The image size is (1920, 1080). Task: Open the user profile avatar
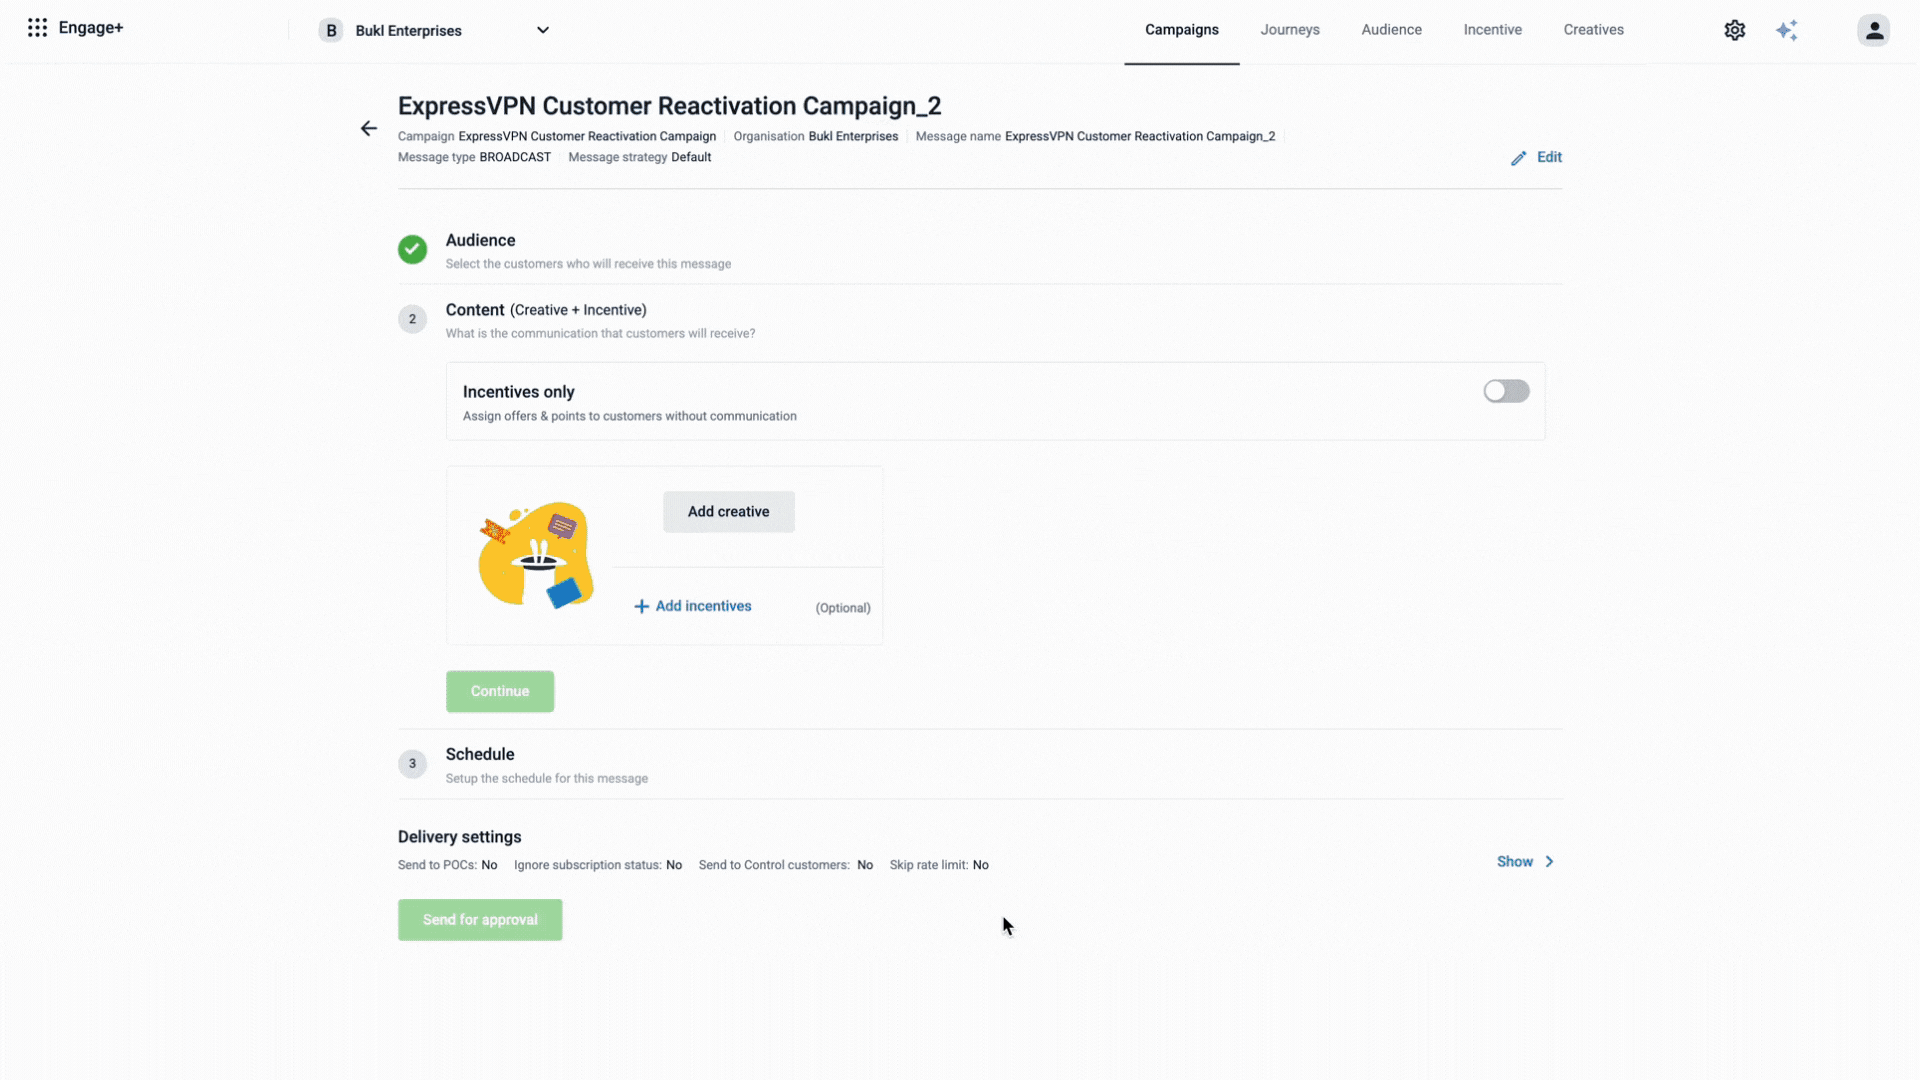pos(1873,30)
